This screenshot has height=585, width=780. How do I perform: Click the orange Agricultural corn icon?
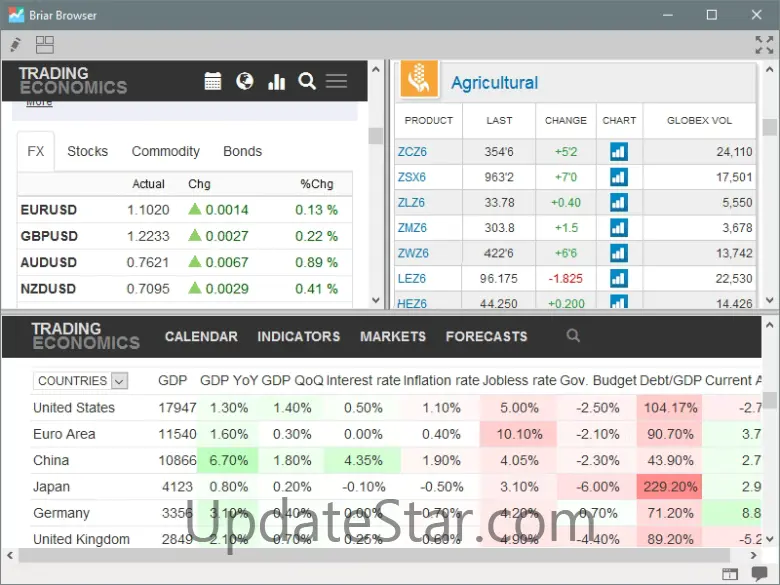pyautogui.click(x=419, y=79)
